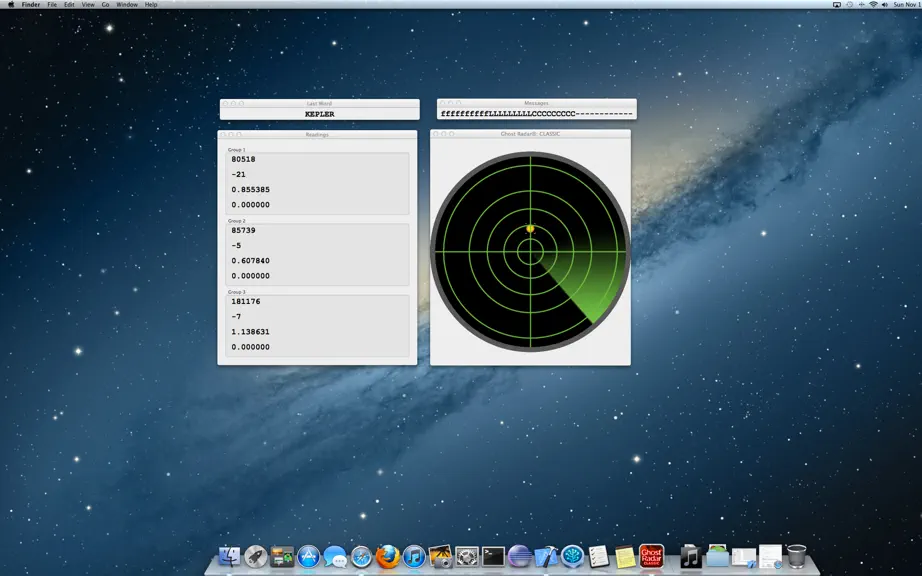Open the App Store dock icon
The width and height of the screenshot is (922, 576).
pos(309,556)
